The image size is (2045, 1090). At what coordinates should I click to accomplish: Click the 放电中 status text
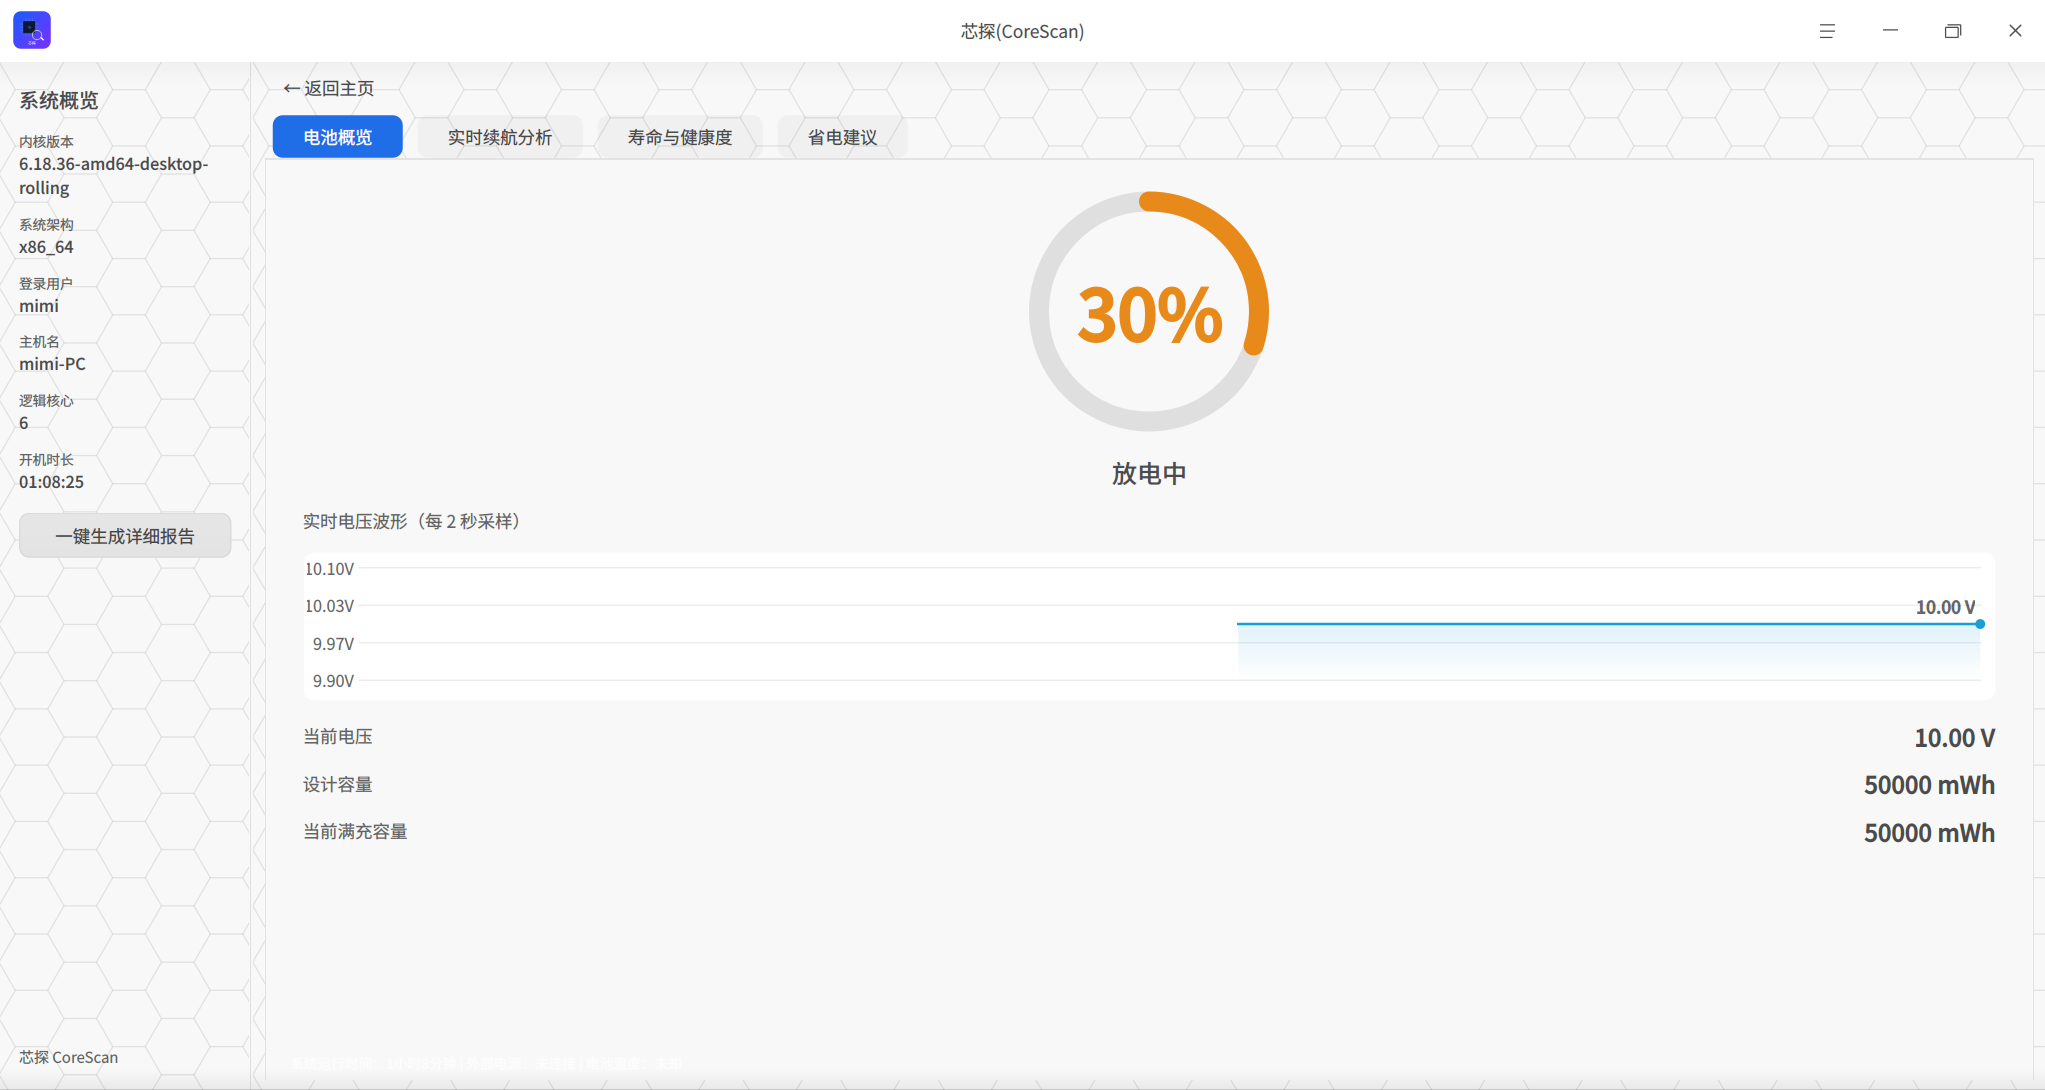pyautogui.click(x=1149, y=474)
